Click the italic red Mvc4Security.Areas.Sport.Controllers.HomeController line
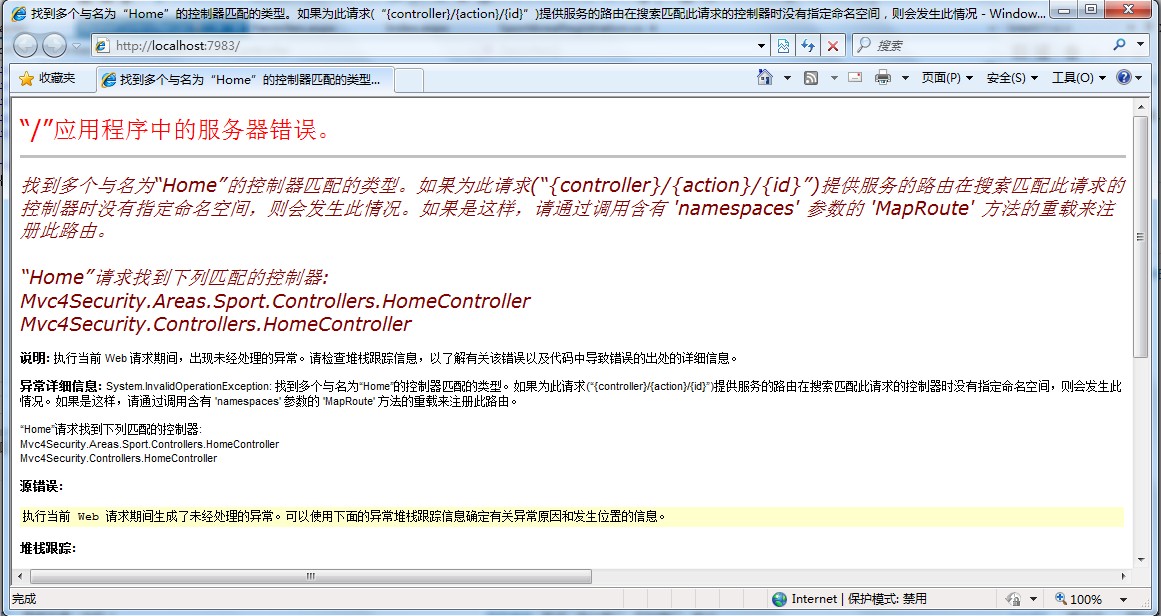The height and width of the screenshot is (616, 1161). (275, 301)
